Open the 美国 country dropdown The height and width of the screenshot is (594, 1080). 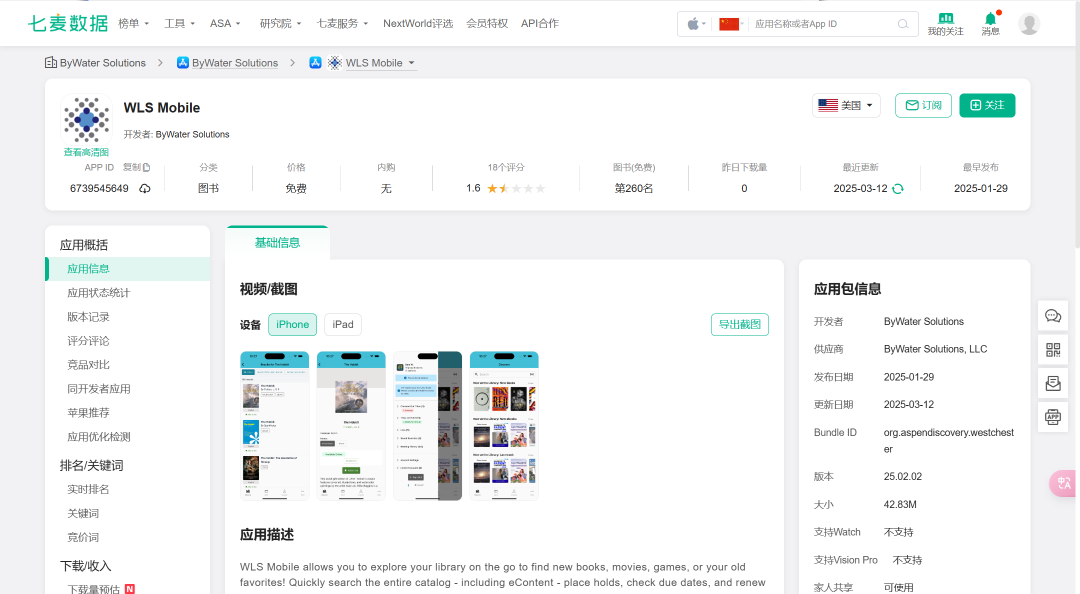point(846,105)
